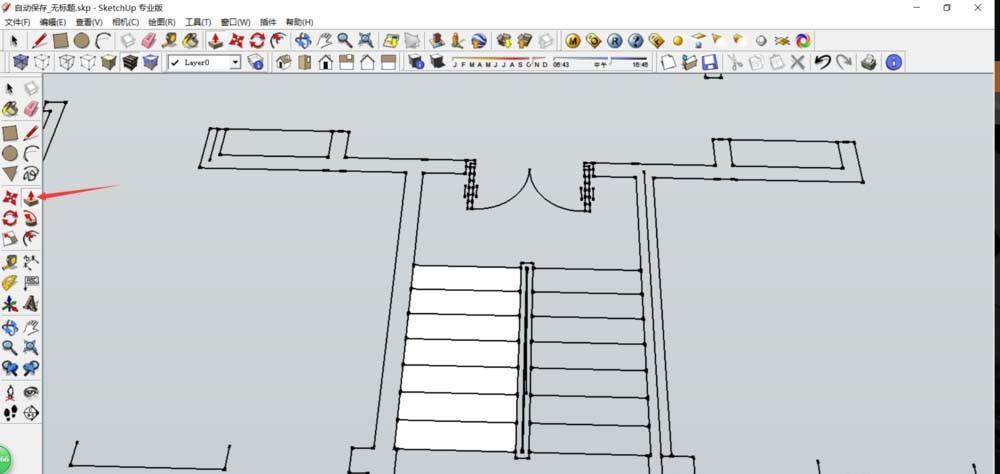
Task: Click the Save floppy disk icon
Action: point(710,62)
